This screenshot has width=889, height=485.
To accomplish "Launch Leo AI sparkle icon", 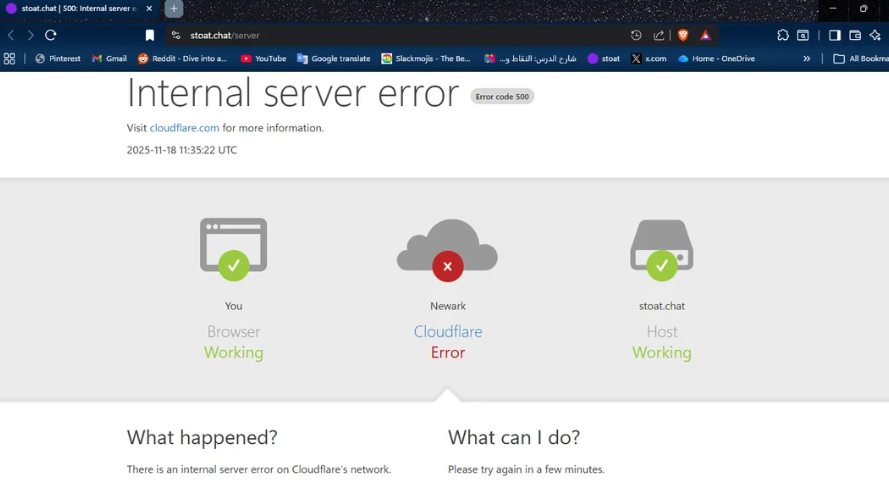I will click(x=875, y=35).
